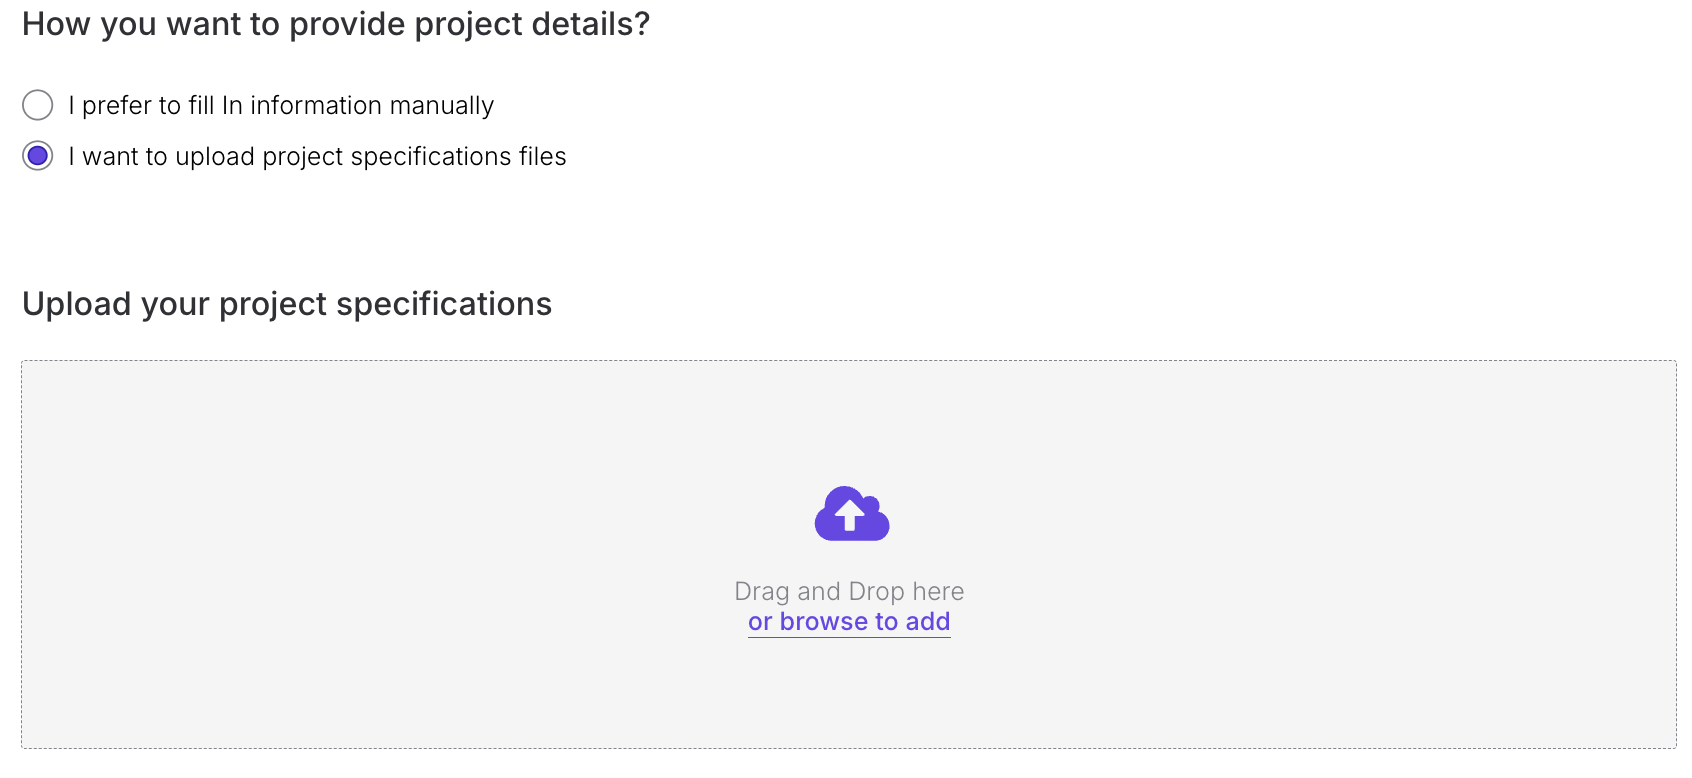
Task: Click the word "or" in the browse link
Action: [x=760, y=622]
